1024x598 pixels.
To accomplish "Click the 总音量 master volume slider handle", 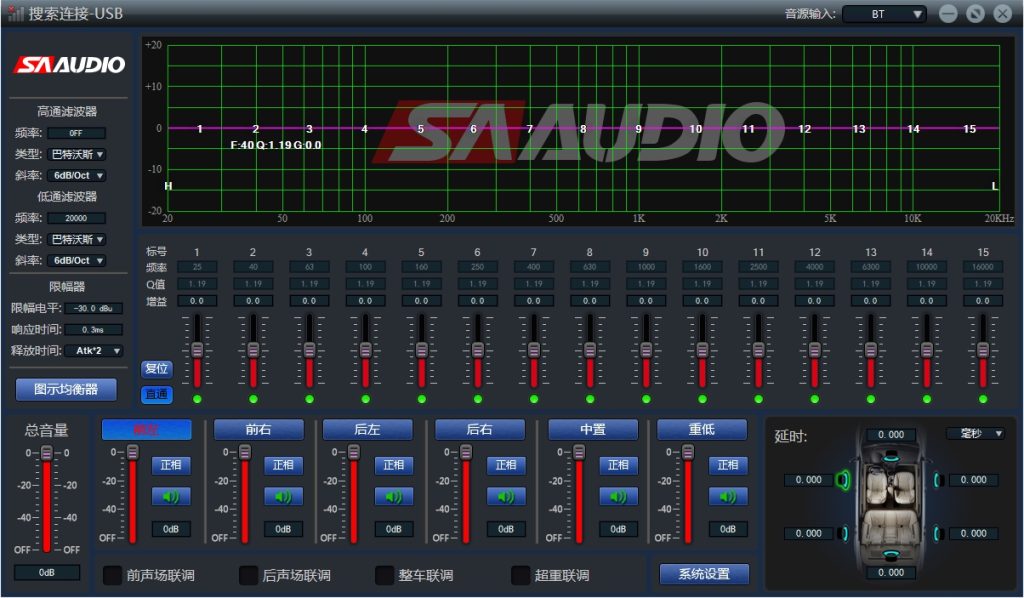I will coord(46,452).
